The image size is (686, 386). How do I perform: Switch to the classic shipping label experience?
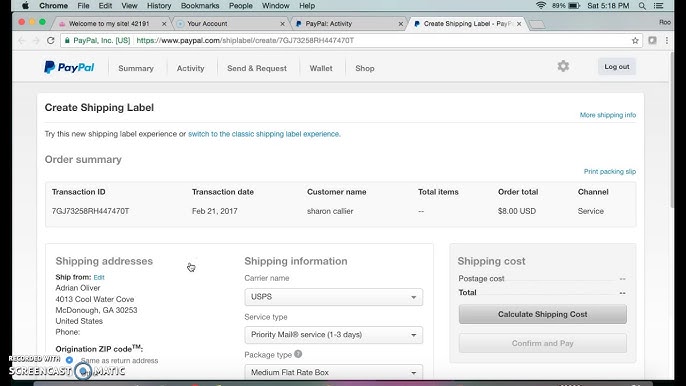[264, 134]
